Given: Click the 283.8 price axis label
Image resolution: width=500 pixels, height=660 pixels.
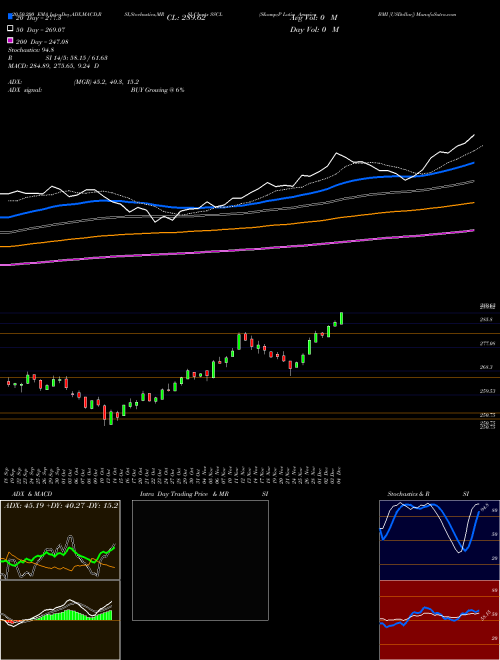Looking at the screenshot, I should (x=486, y=319).
